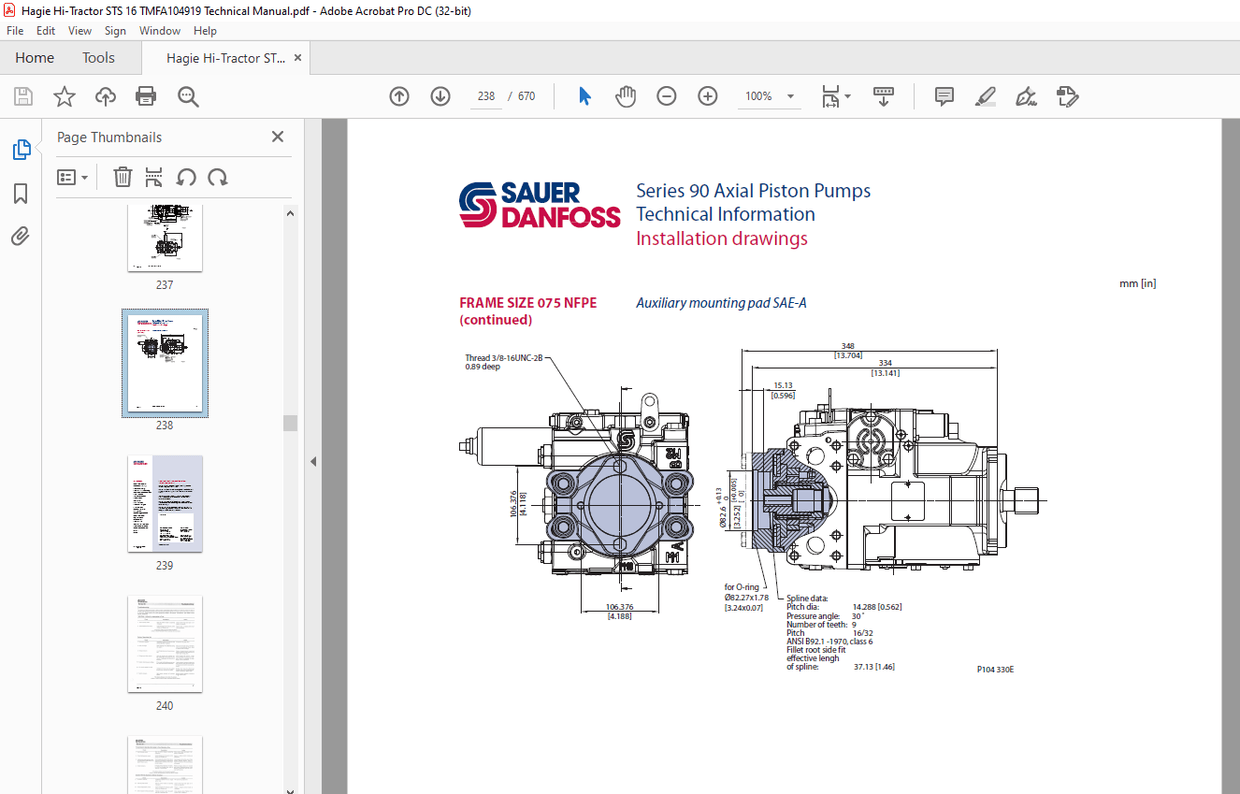Select thumbnail of page 239

tap(165, 503)
